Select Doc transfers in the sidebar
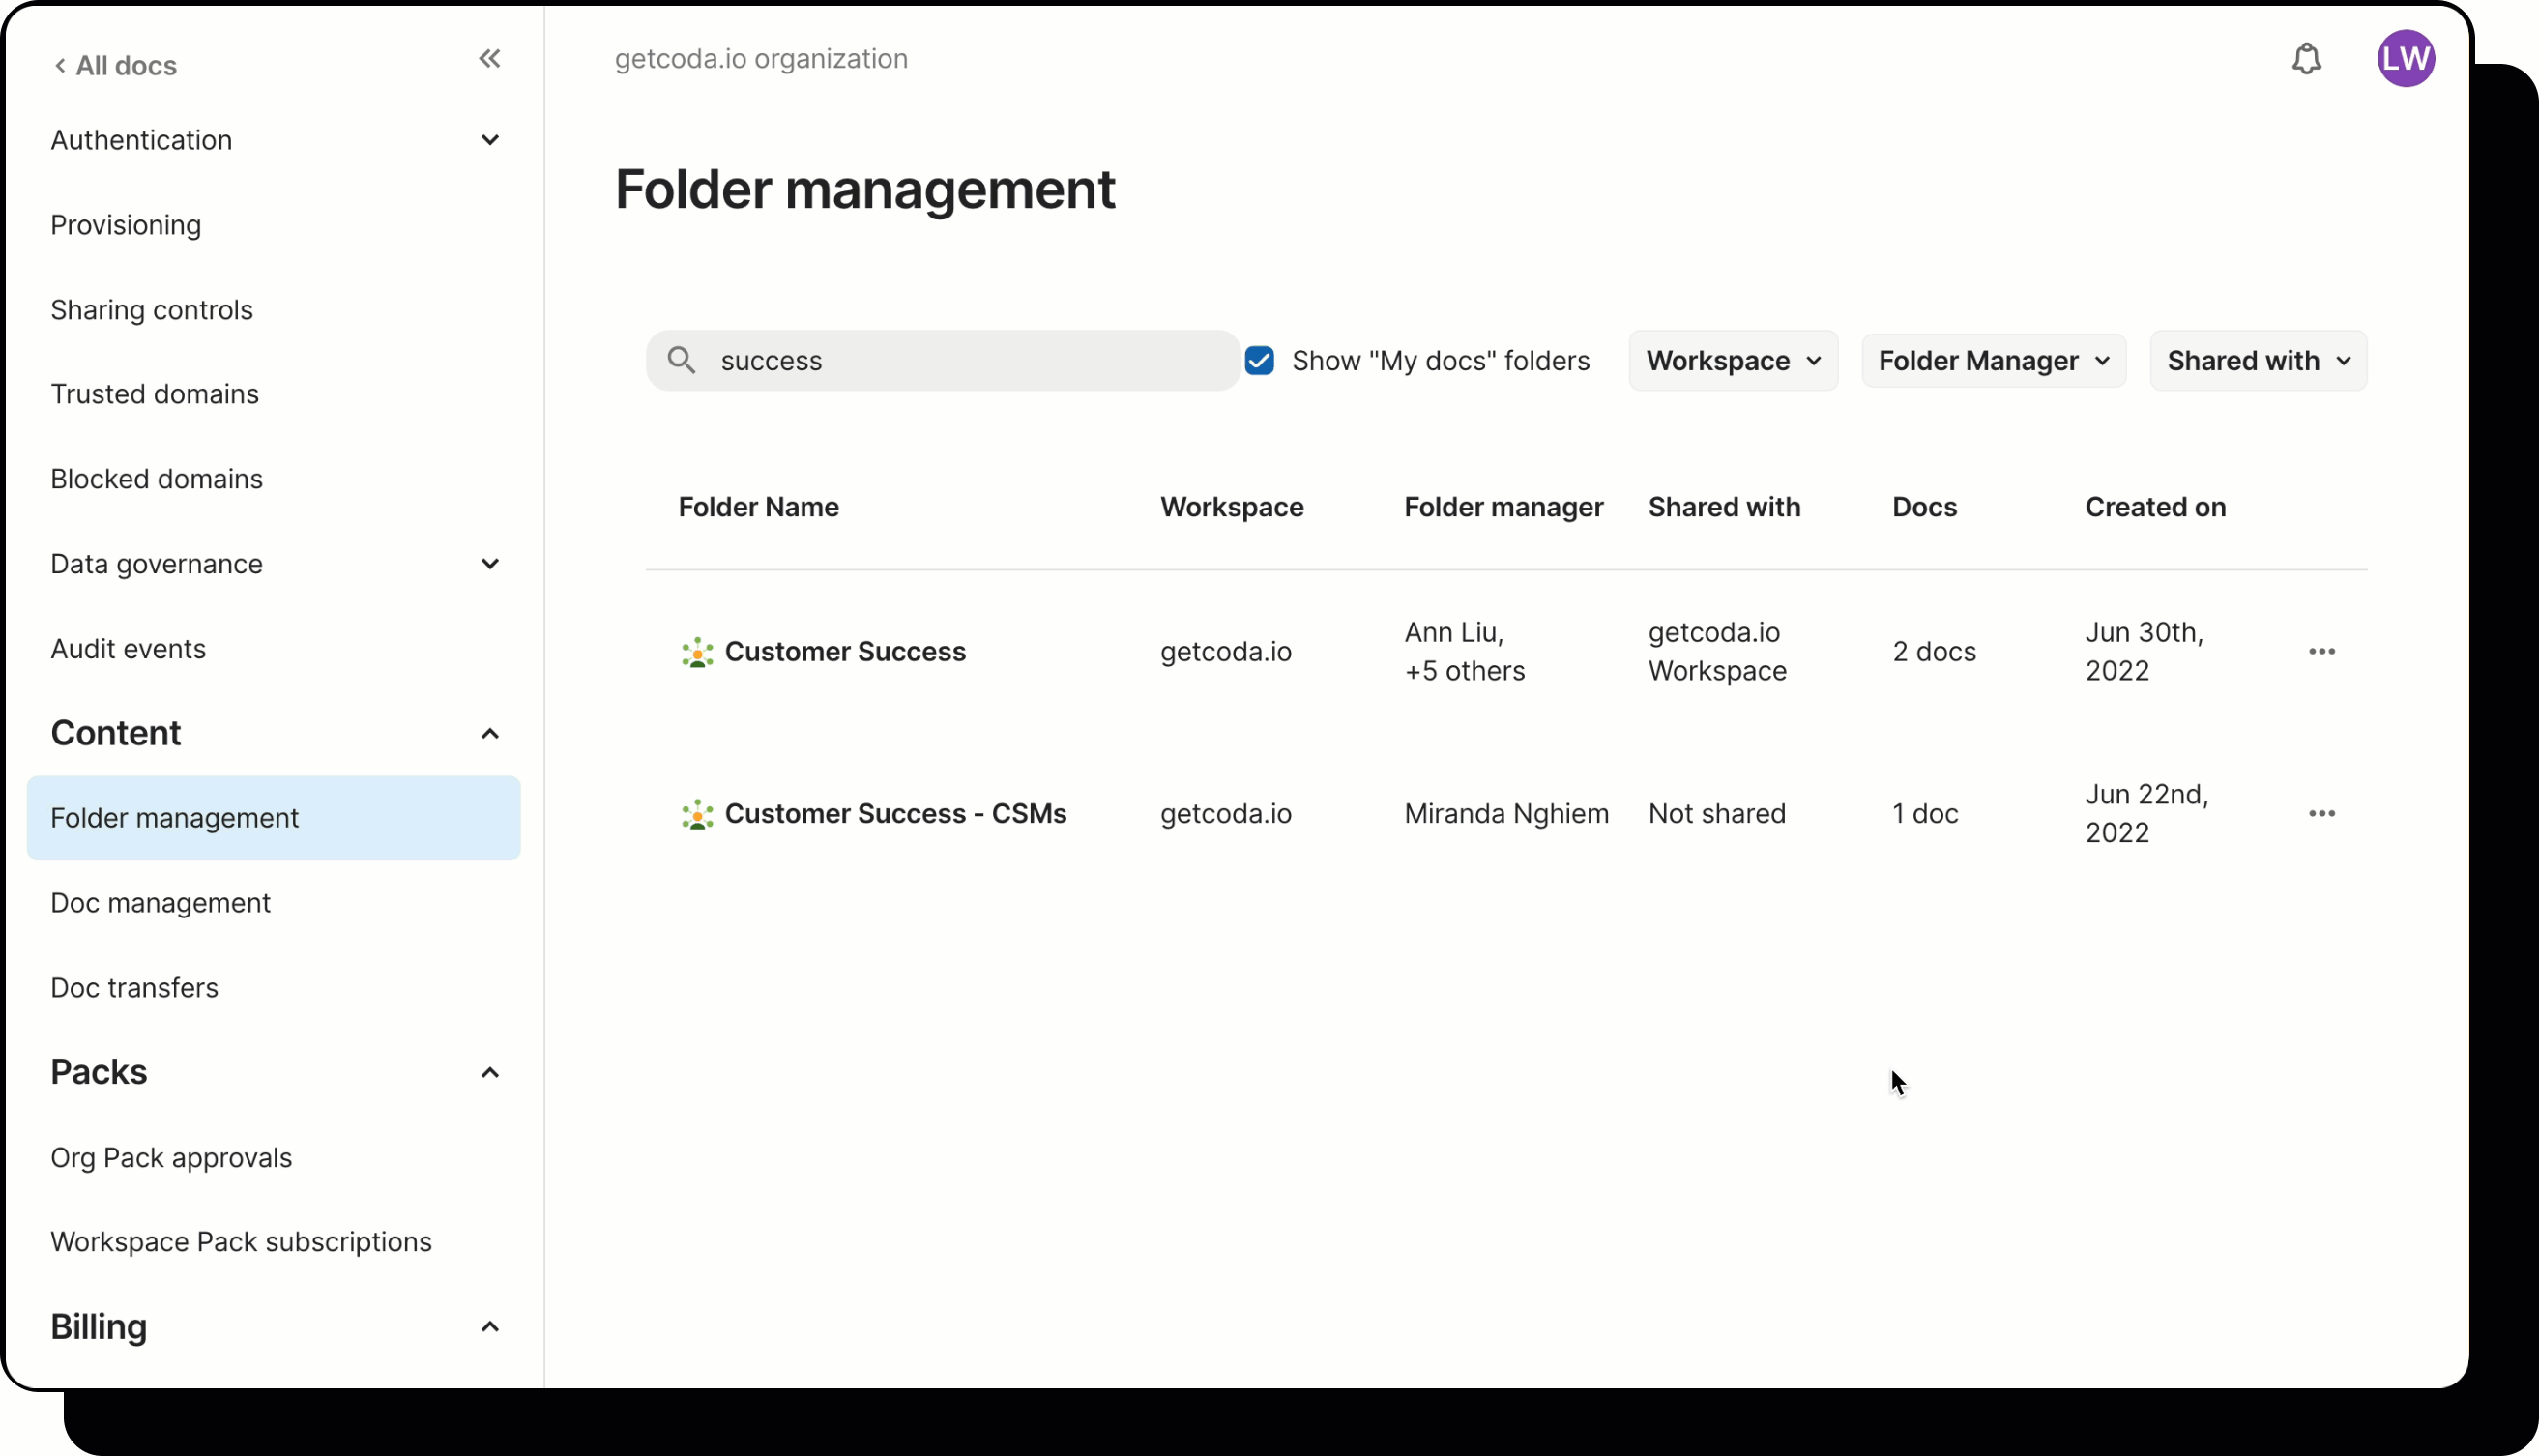This screenshot has width=2539, height=1456. tap(133, 988)
